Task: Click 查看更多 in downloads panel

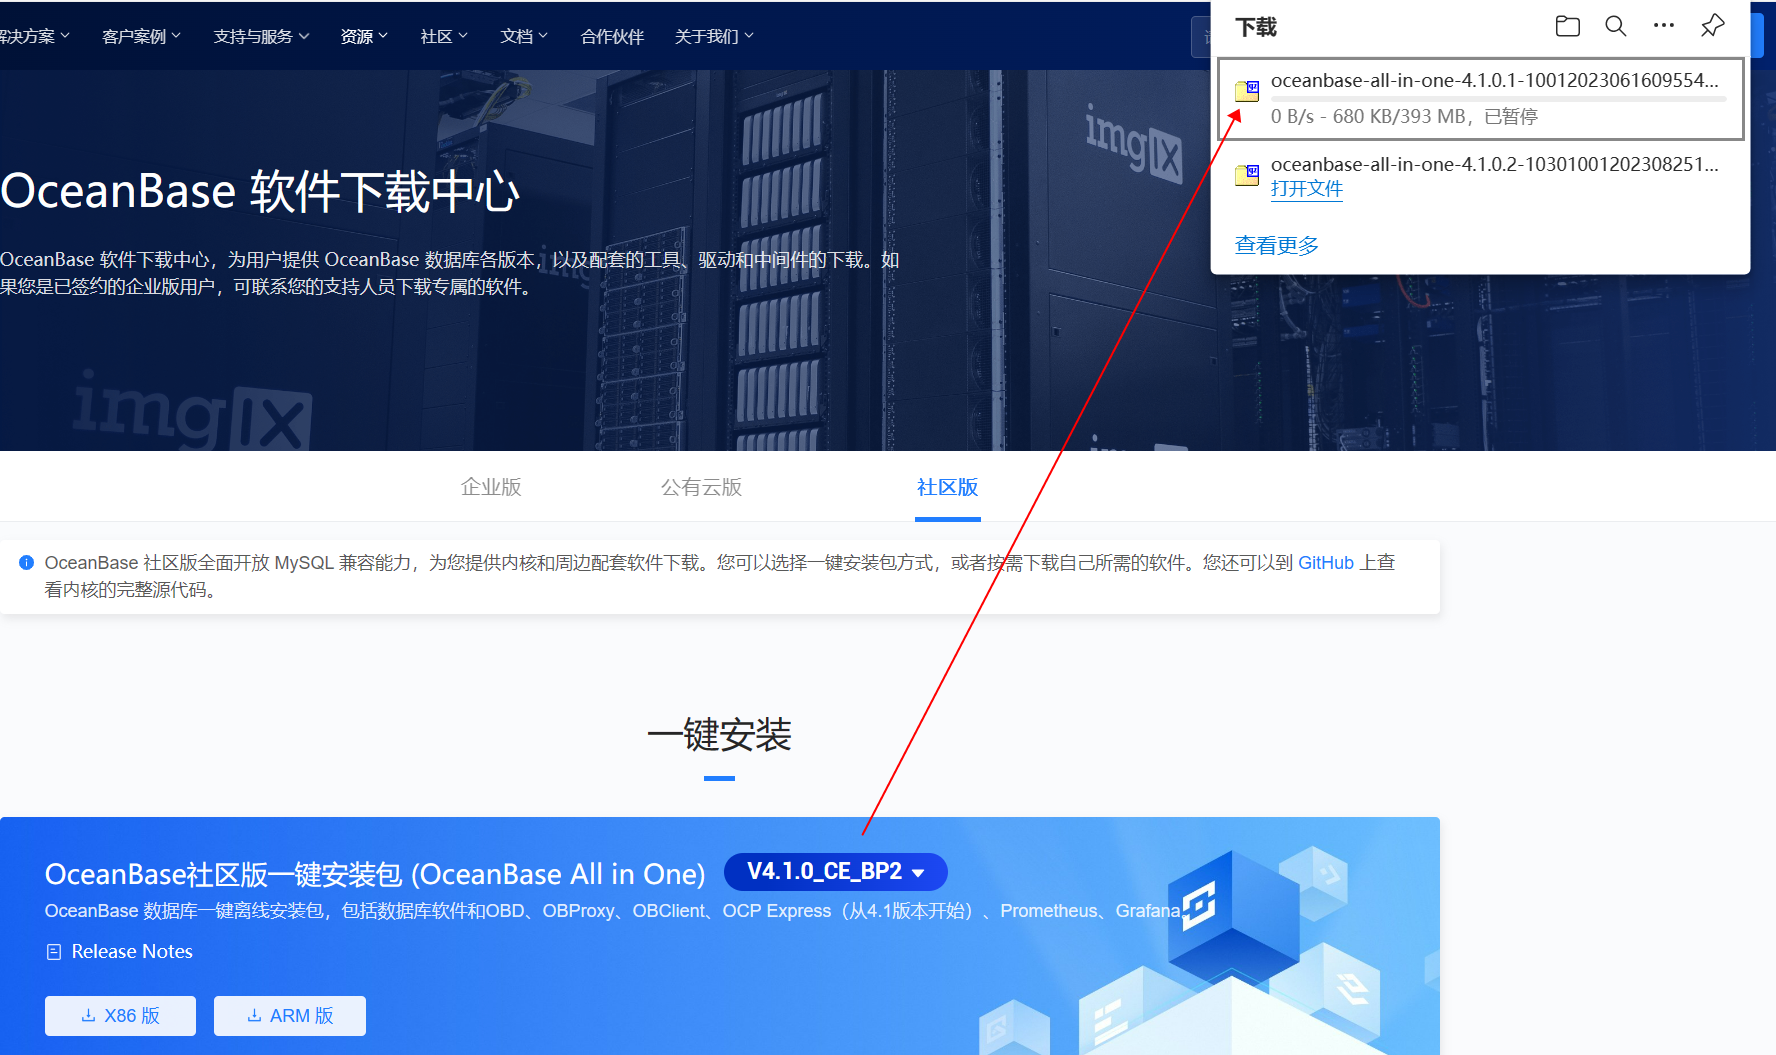Action: pos(1277,245)
